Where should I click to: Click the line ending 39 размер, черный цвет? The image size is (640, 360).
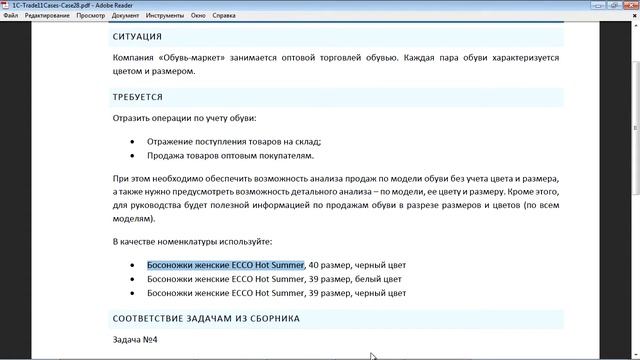[x=276, y=293]
